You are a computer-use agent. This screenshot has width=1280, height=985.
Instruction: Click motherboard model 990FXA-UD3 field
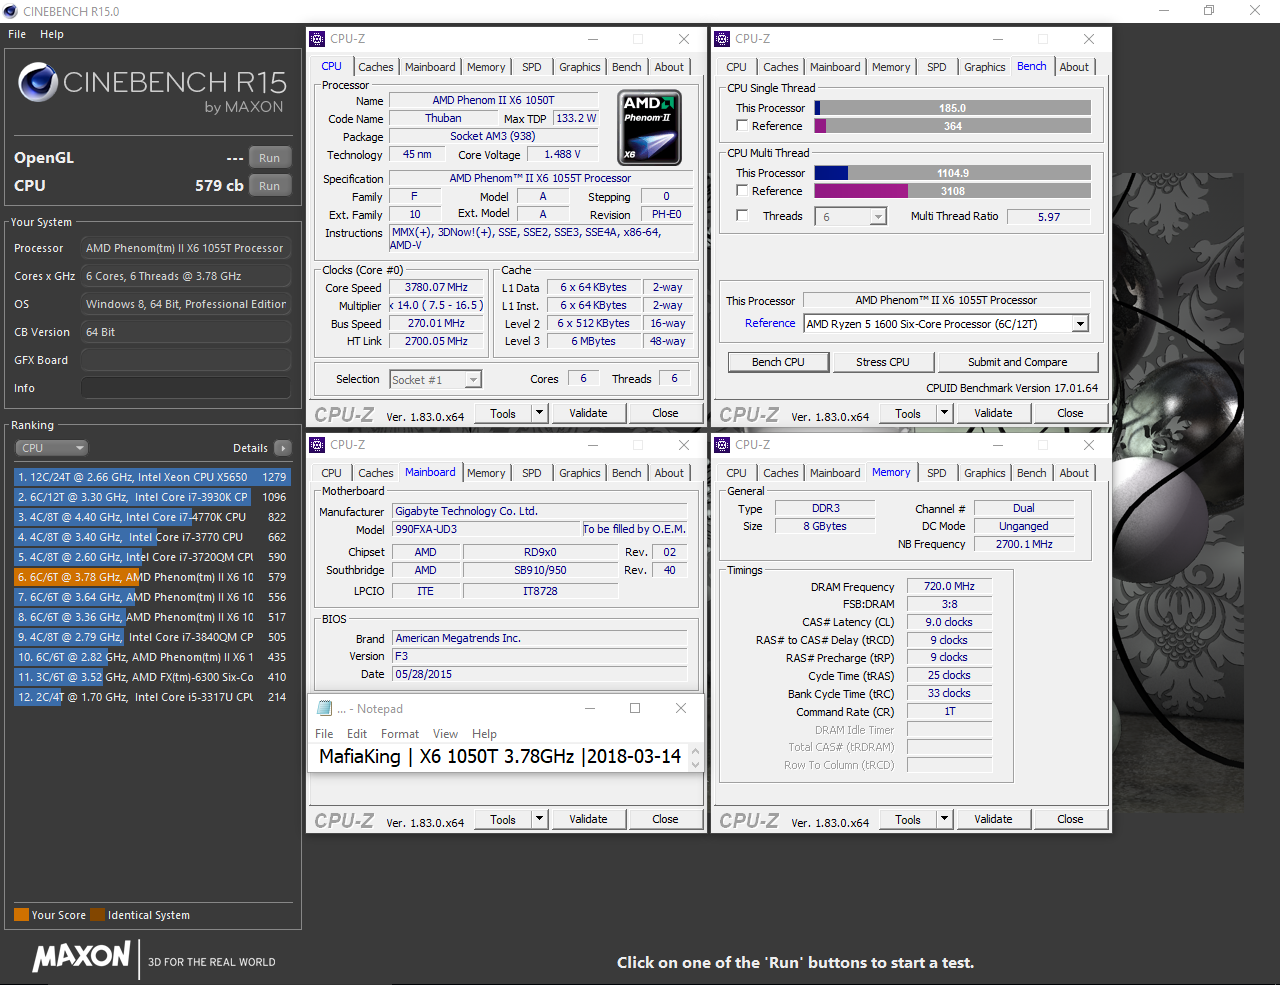[487, 529]
